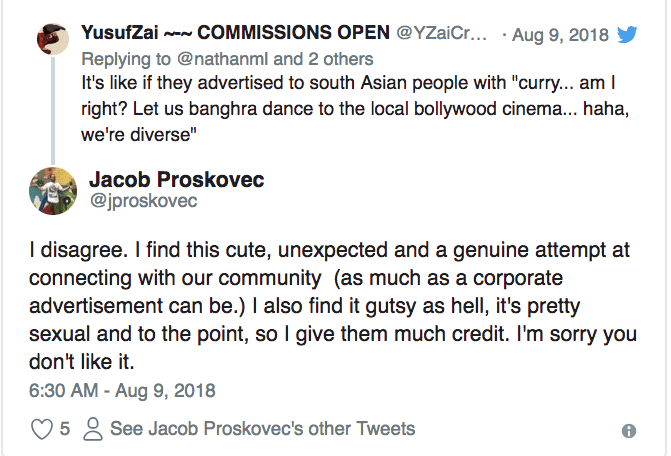
Task: Click the Twitter bird logo icon
Action: click(627, 35)
